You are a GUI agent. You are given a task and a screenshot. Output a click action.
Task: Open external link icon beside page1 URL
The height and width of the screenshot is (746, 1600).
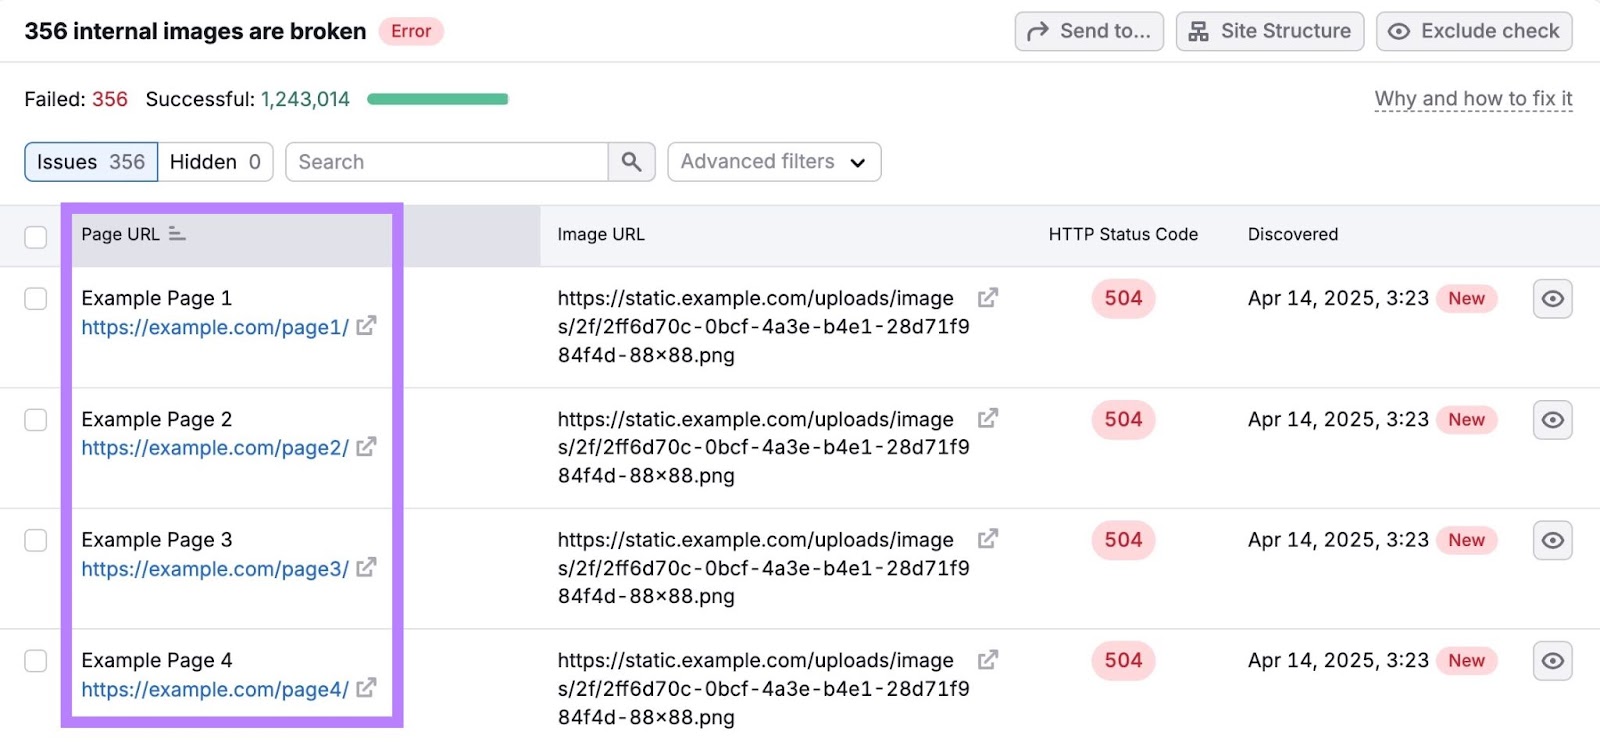point(366,326)
